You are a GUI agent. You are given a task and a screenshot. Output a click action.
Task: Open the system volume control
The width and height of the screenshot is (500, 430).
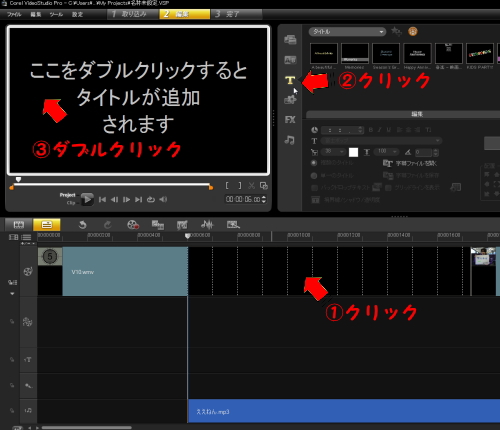163,199
